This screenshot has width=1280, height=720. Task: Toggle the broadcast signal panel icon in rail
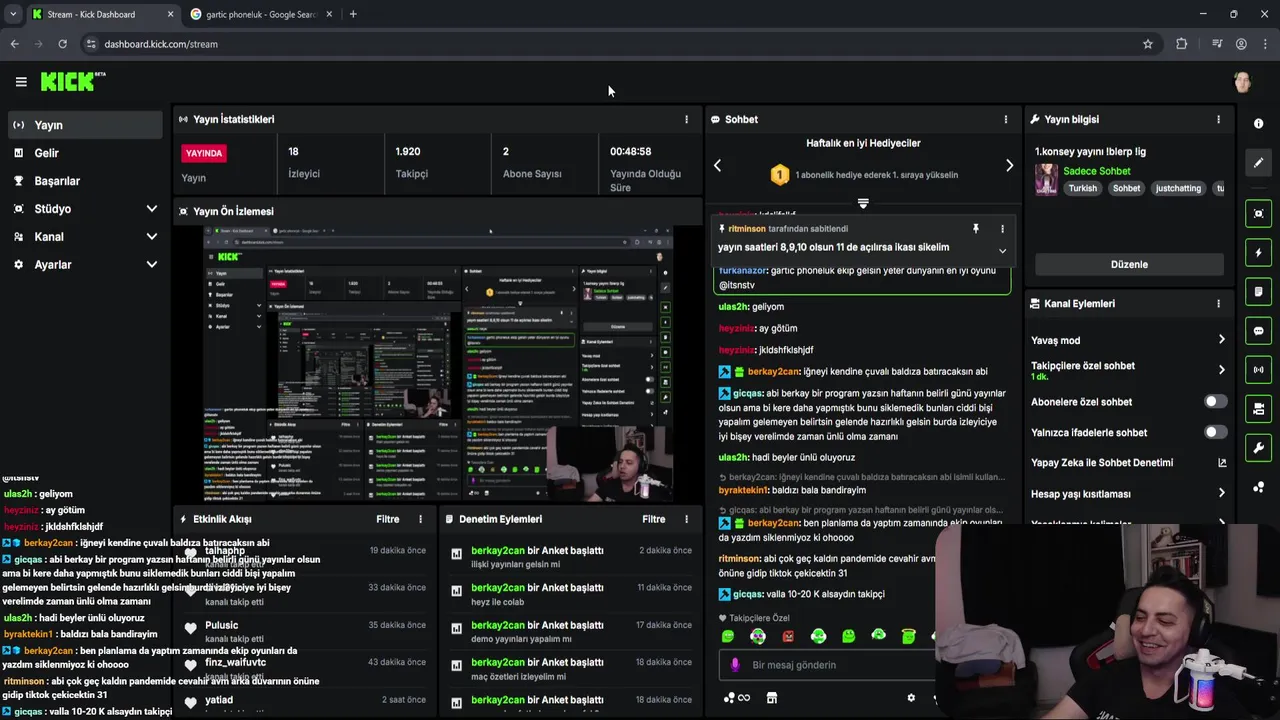click(1258, 370)
